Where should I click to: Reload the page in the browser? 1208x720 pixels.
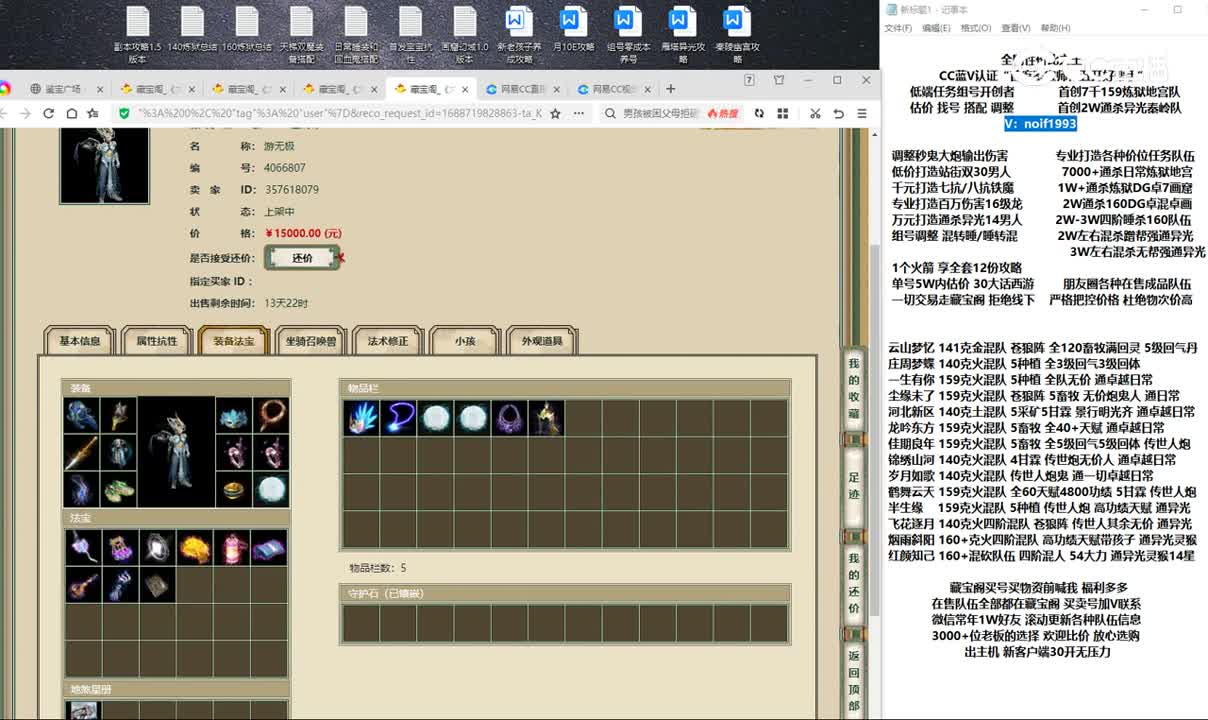[x=48, y=114]
